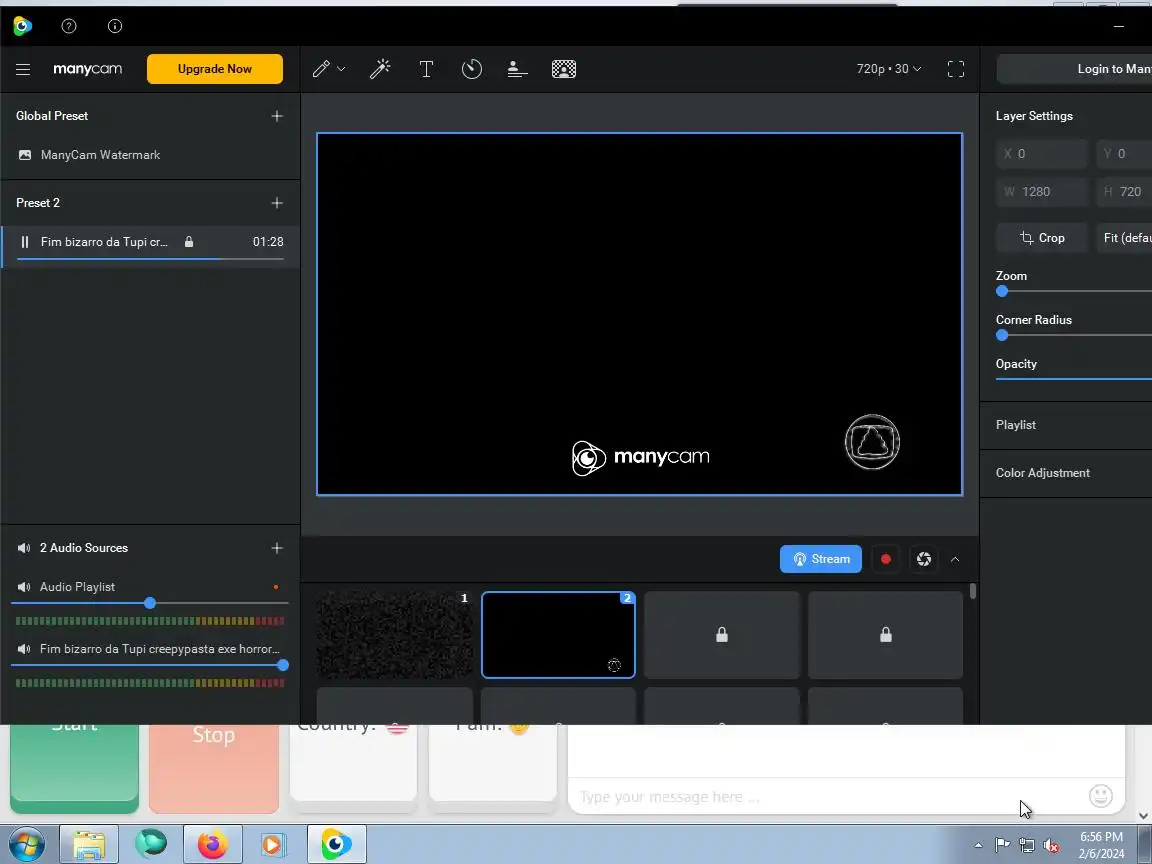Click the presets panel scrollbar
Screen dimensions: 1152x864
973,591
